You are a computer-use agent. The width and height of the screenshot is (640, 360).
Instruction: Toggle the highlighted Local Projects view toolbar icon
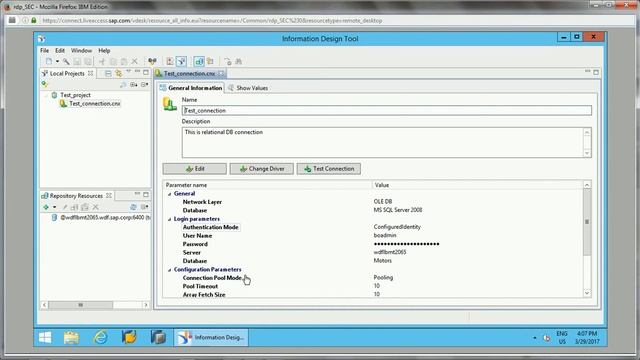[x=181, y=62]
